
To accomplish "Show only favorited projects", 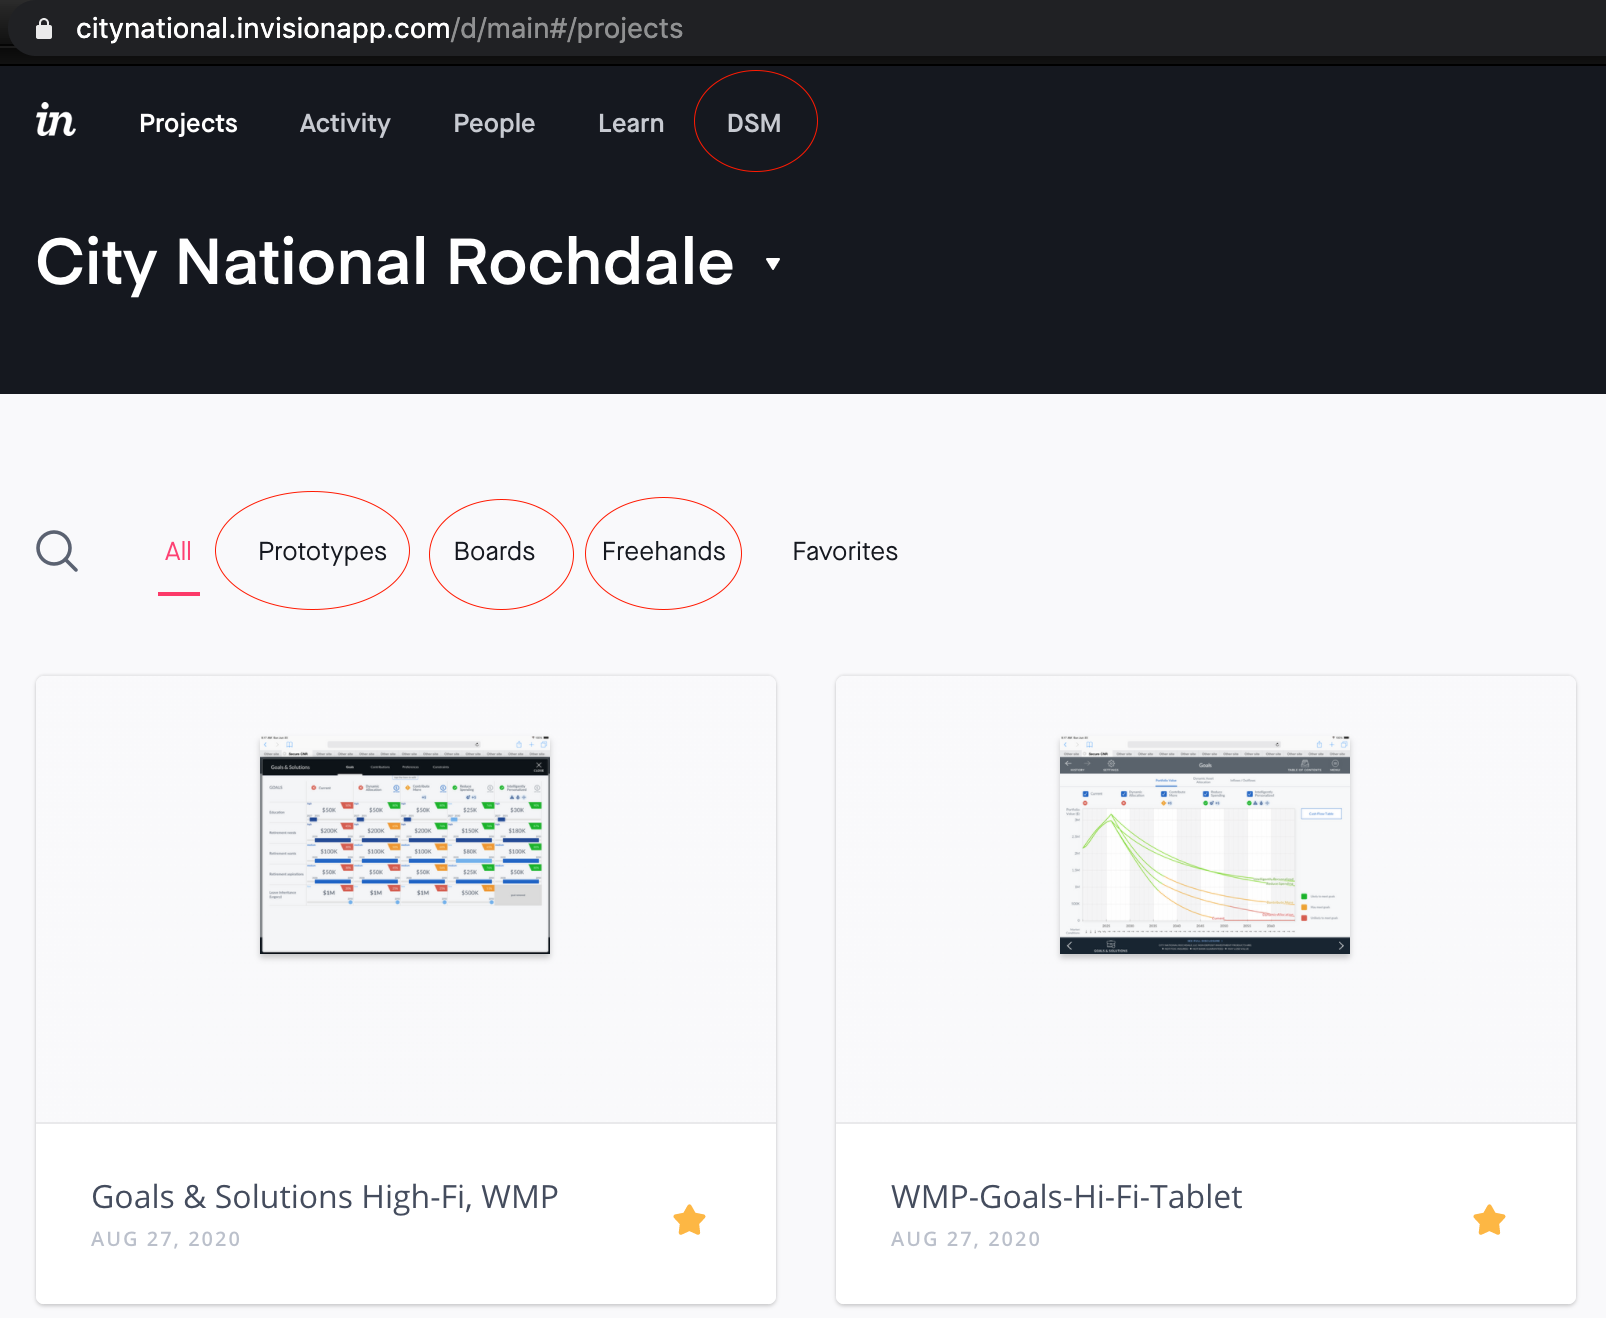I will click(x=845, y=551).
